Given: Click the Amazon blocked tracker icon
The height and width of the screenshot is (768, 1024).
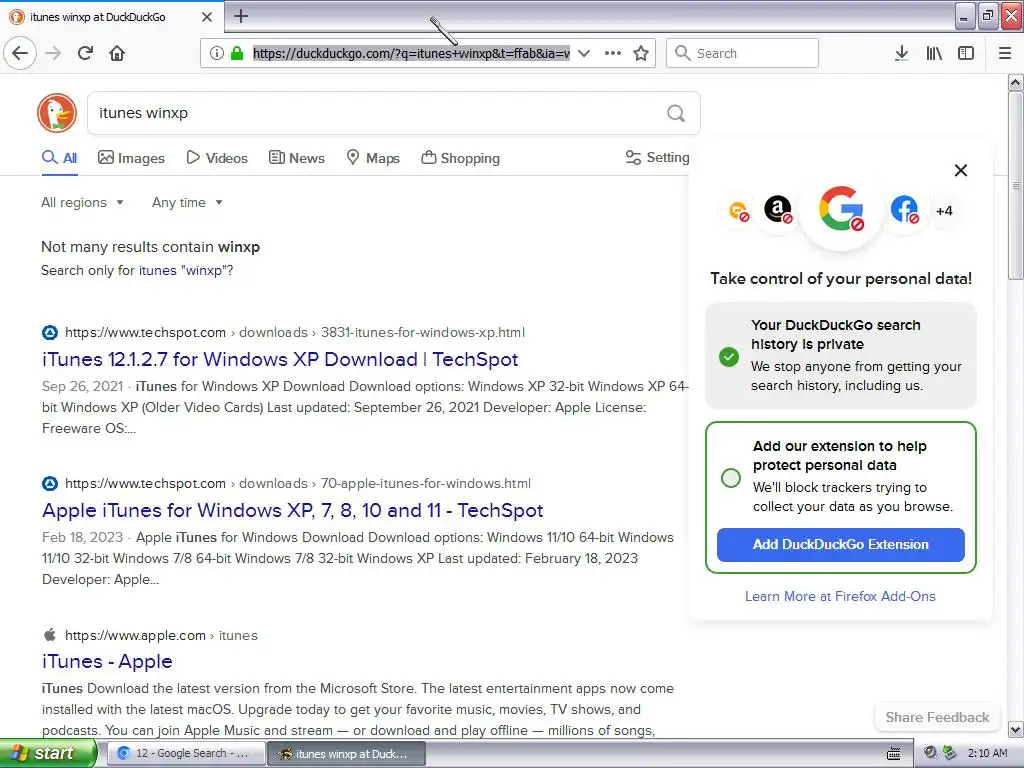Looking at the screenshot, I should pos(778,210).
